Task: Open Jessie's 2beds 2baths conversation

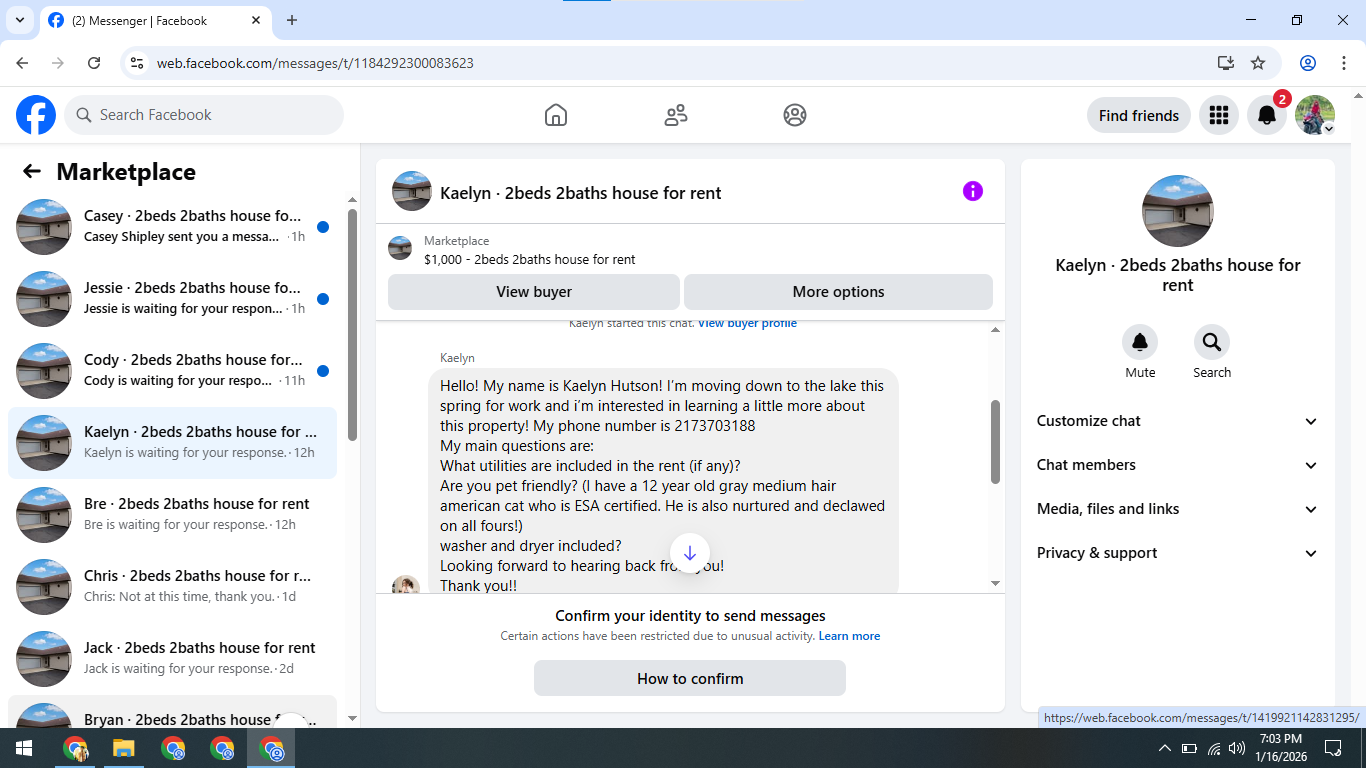Action: pyautogui.click(x=172, y=299)
